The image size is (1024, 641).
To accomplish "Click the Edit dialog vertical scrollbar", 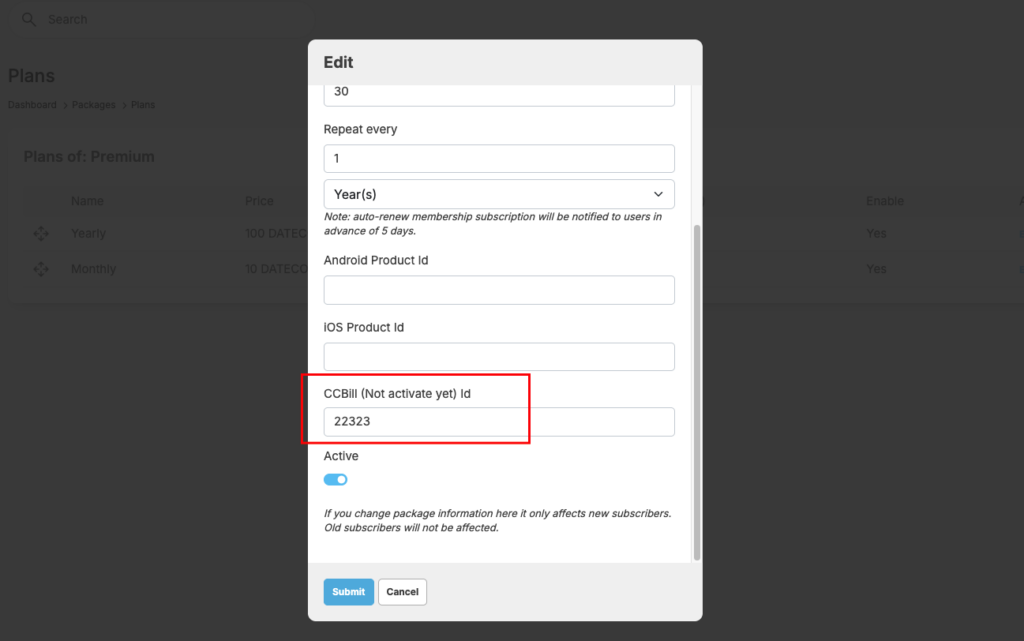I will coord(697,390).
